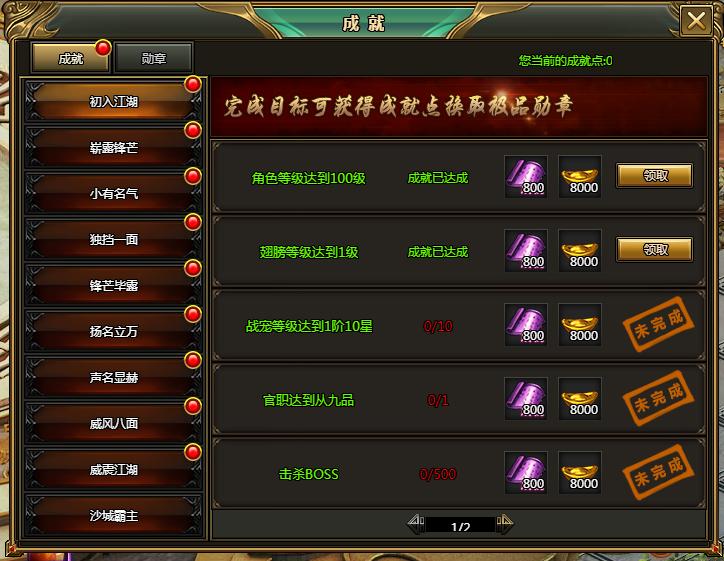
Task: Select 小有名气 category in sidebar
Action: [x=114, y=193]
